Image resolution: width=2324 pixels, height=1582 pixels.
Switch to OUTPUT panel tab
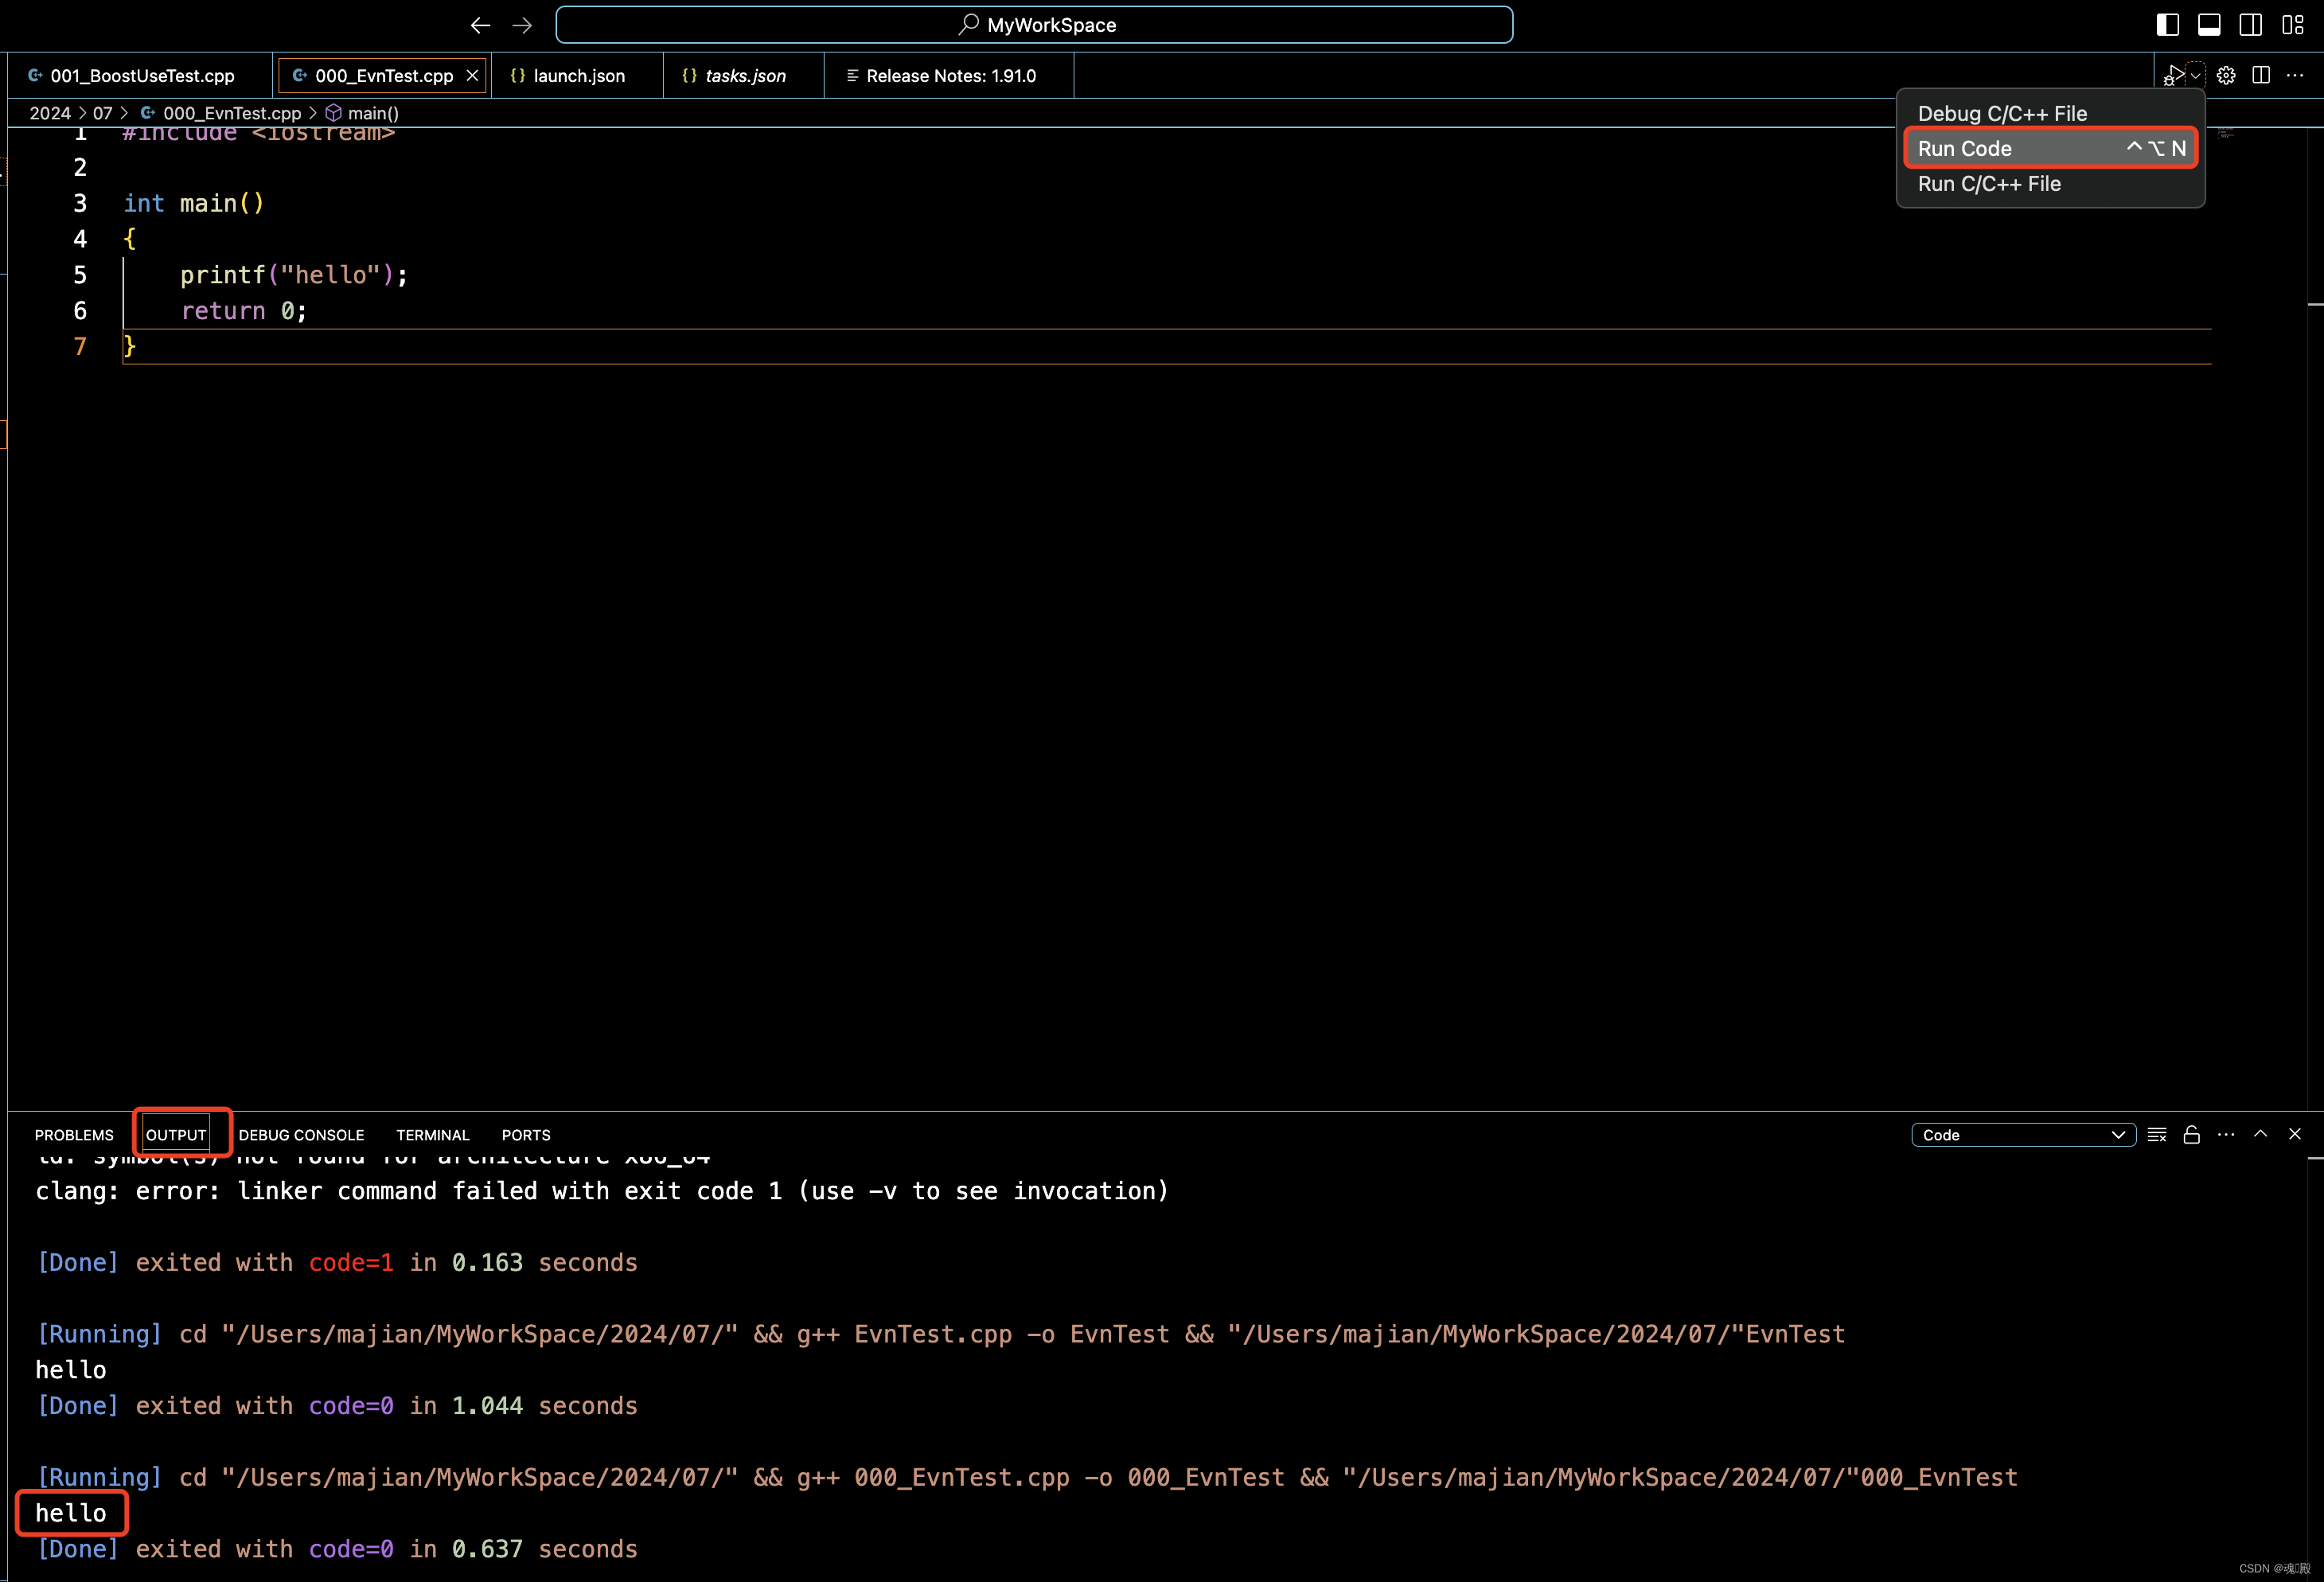pyautogui.click(x=176, y=1135)
